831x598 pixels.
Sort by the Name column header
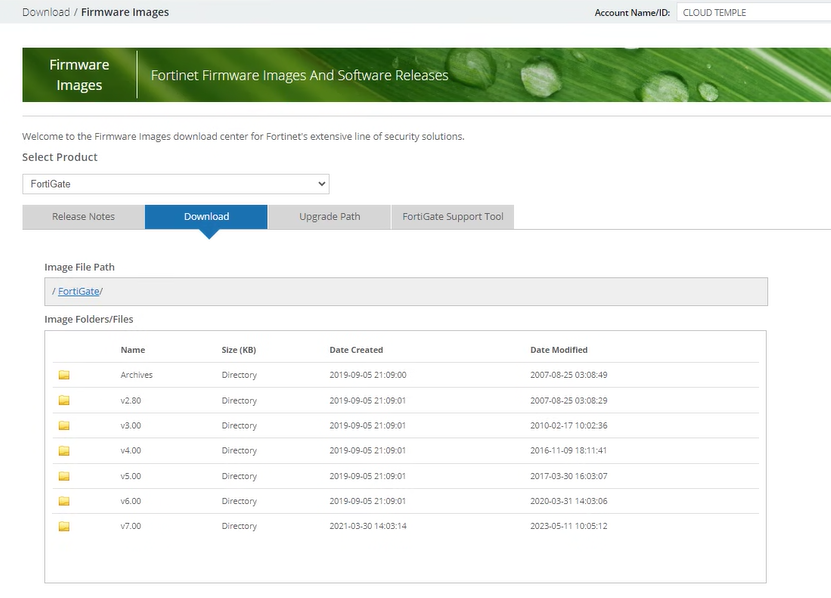pyautogui.click(x=132, y=350)
